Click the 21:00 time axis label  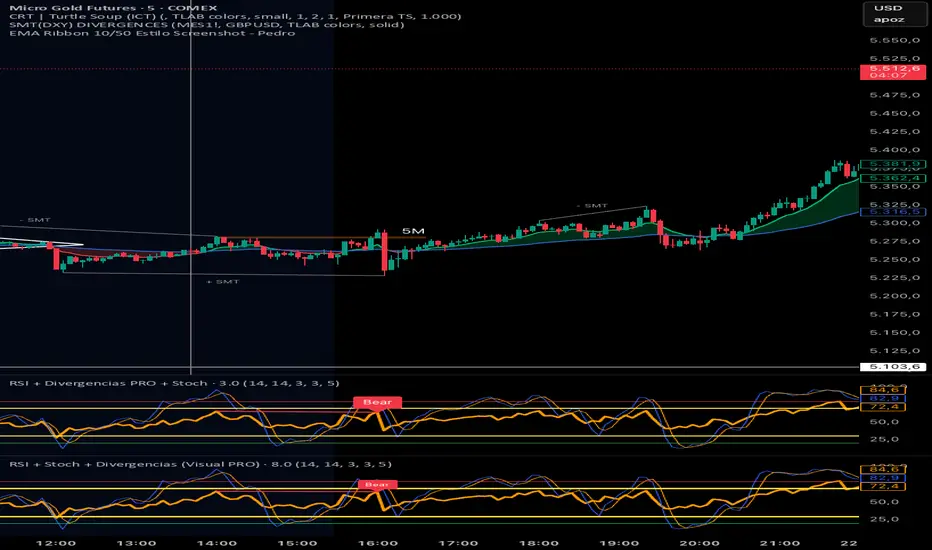coord(780,543)
